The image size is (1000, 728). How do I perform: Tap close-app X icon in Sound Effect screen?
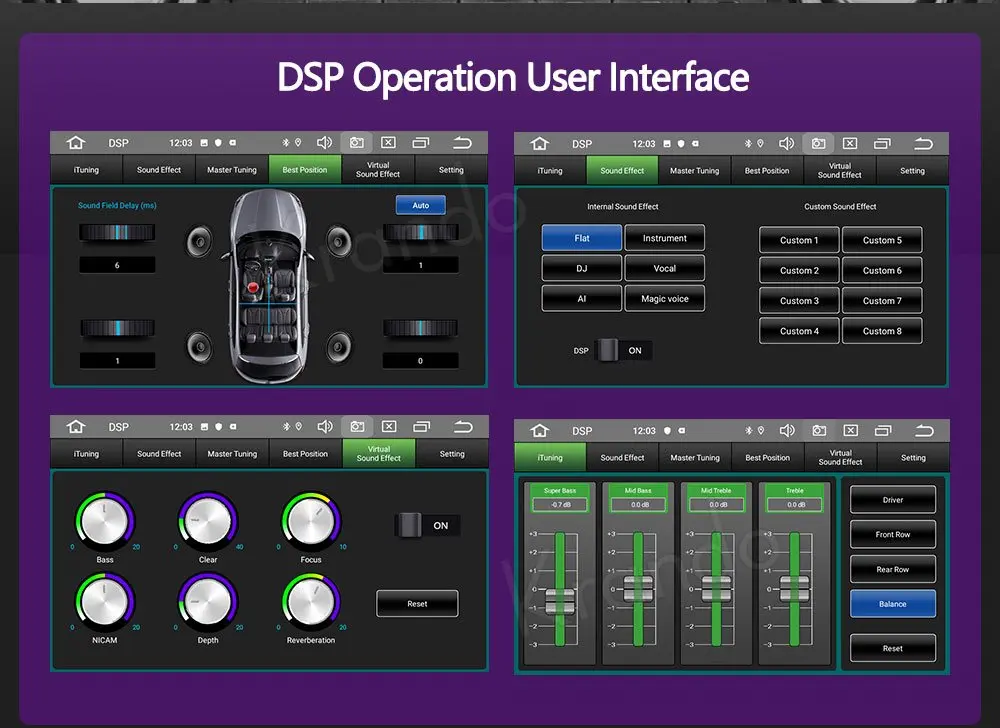(850, 143)
